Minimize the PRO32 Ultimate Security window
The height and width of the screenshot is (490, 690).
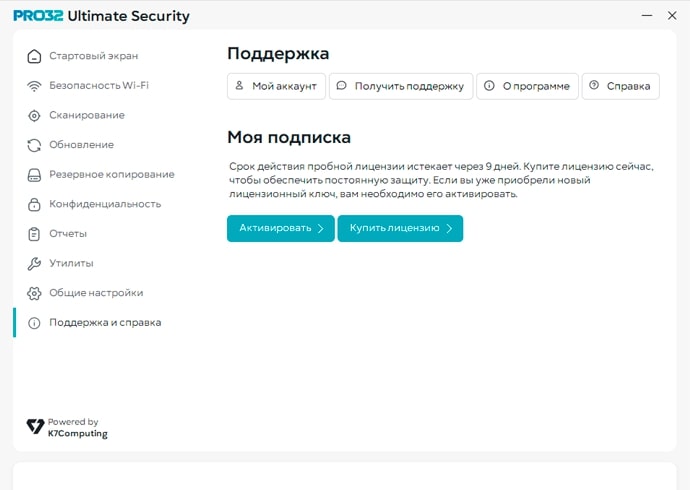[x=646, y=15]
